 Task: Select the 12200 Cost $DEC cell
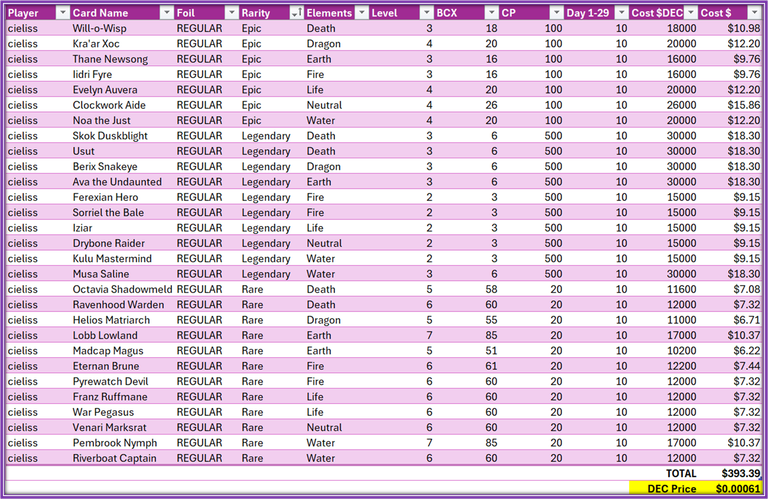tap(664, 366)
